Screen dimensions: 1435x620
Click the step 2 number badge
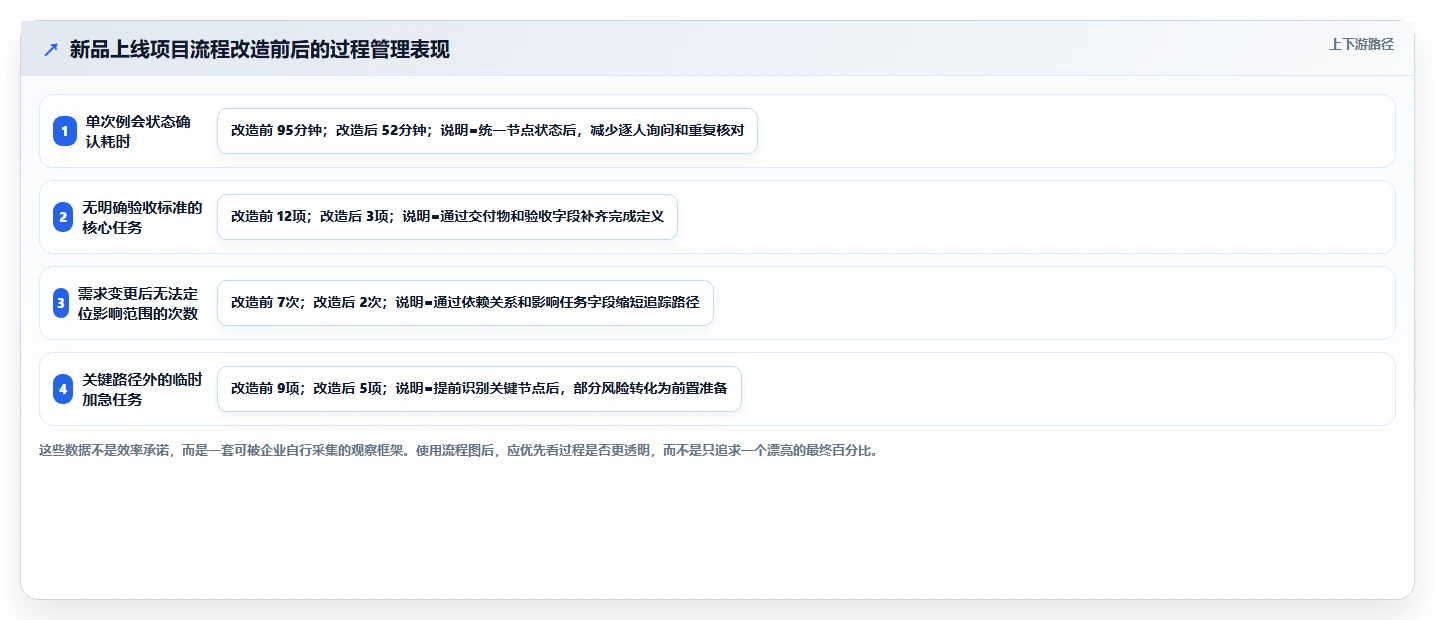[65, 217]
